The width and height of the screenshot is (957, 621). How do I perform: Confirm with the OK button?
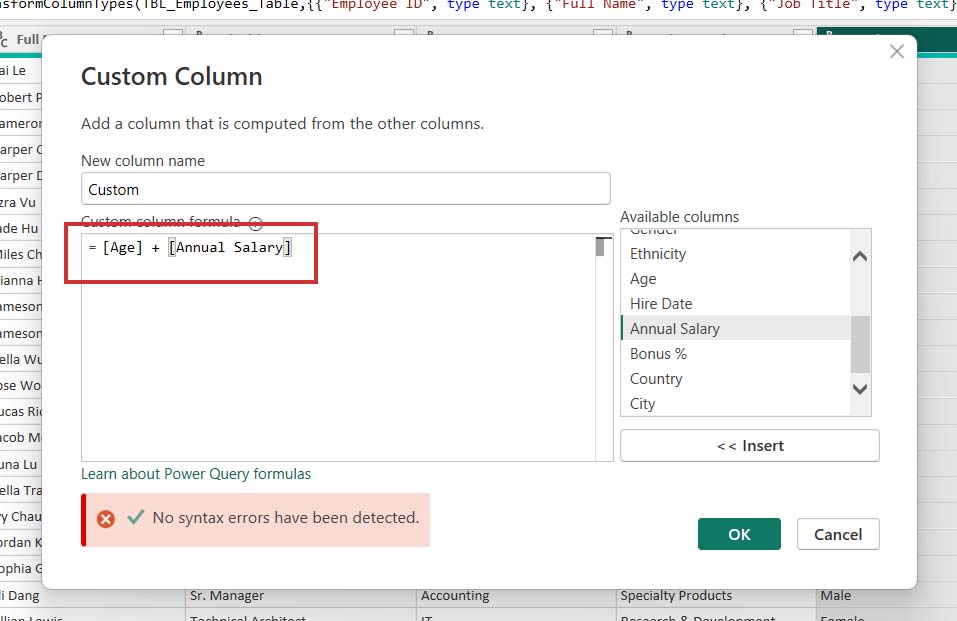(739, 534)
